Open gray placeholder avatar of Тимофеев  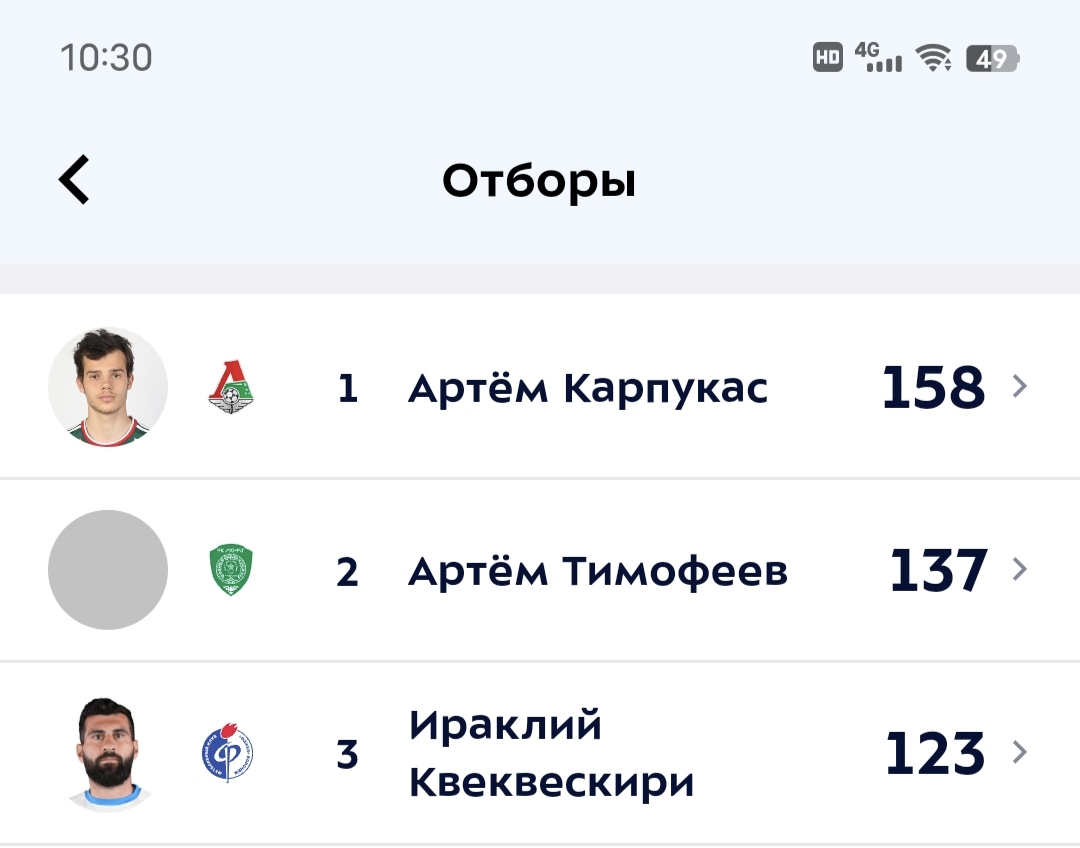[x=108, y=570]
